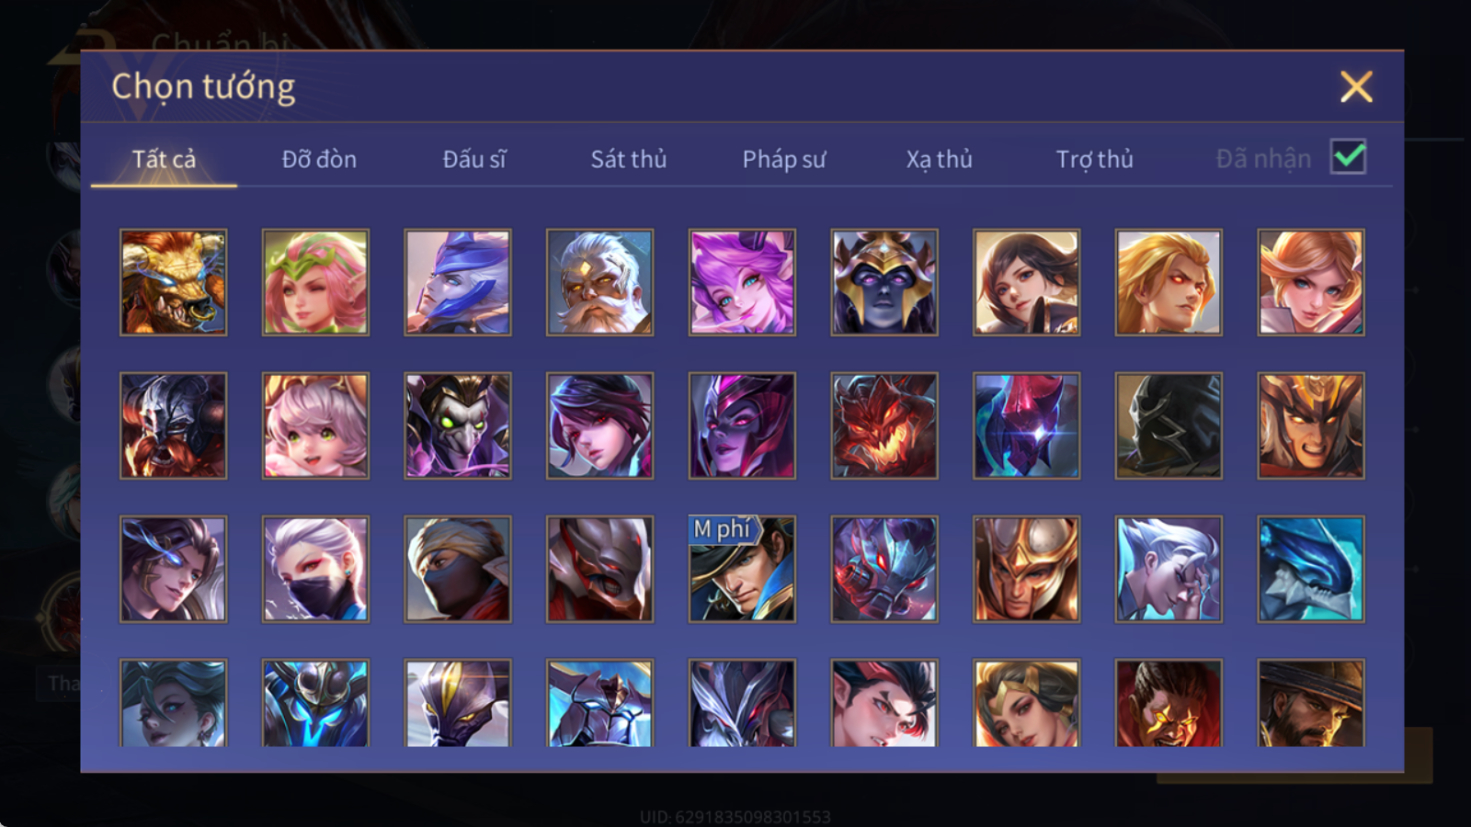Viewport: 1471px width, 827px height.
Task: Pick the hero portrait tagged M phí
Action: point(742,569)
